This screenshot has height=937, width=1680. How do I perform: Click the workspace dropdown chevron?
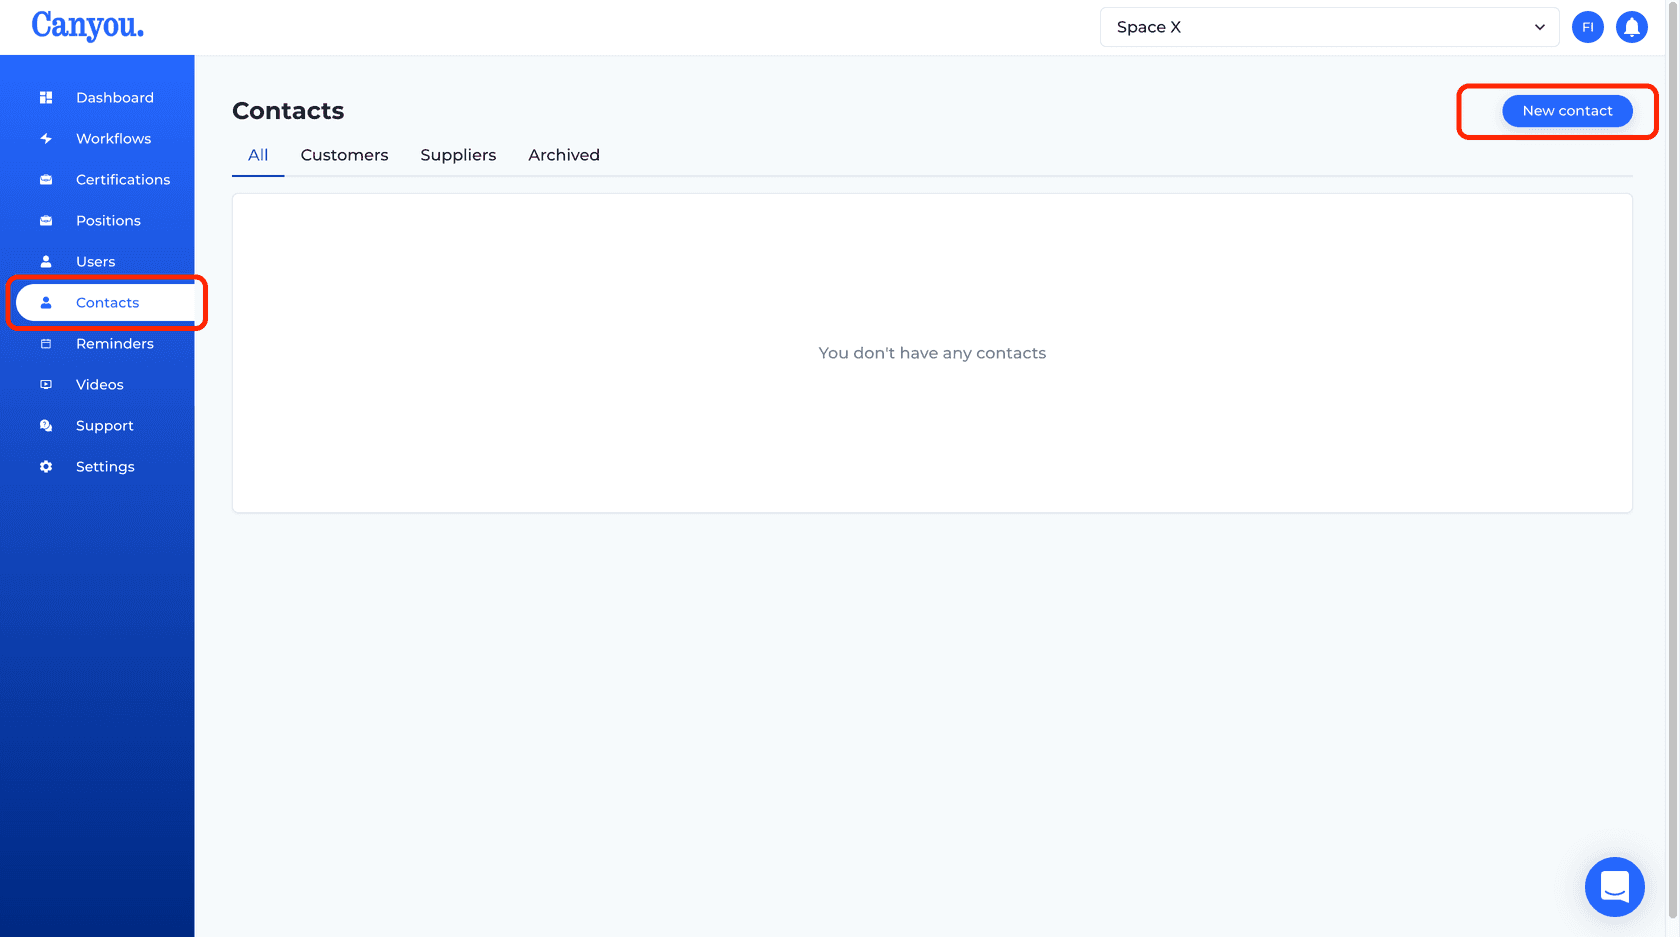(x=1540, y=27)
